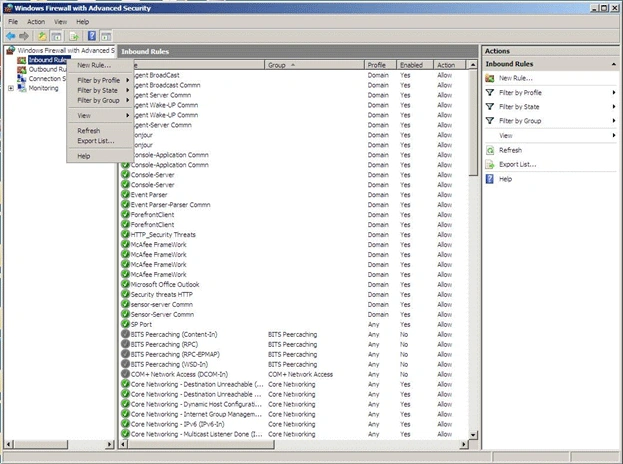Click the Show/Hide Action Pane toolbar icon
Viewport: 623px width, 464px height.
106,37
